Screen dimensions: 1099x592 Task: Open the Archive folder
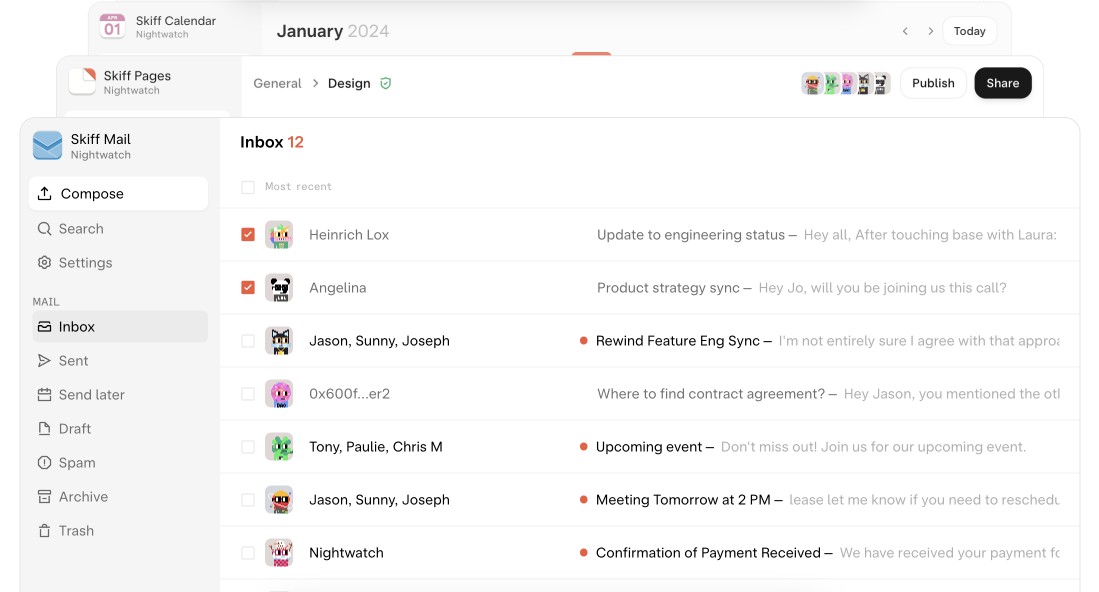pyautogui.click(x=120, y=497)
